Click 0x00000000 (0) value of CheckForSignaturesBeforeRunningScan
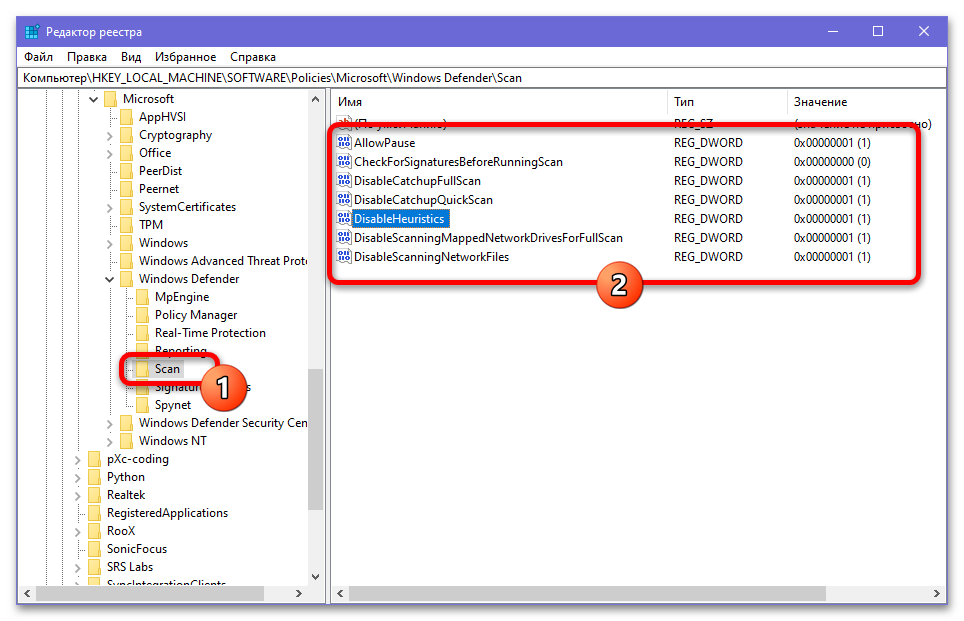Viewport: 964px width, 621px height. click(x=832, y=162)
